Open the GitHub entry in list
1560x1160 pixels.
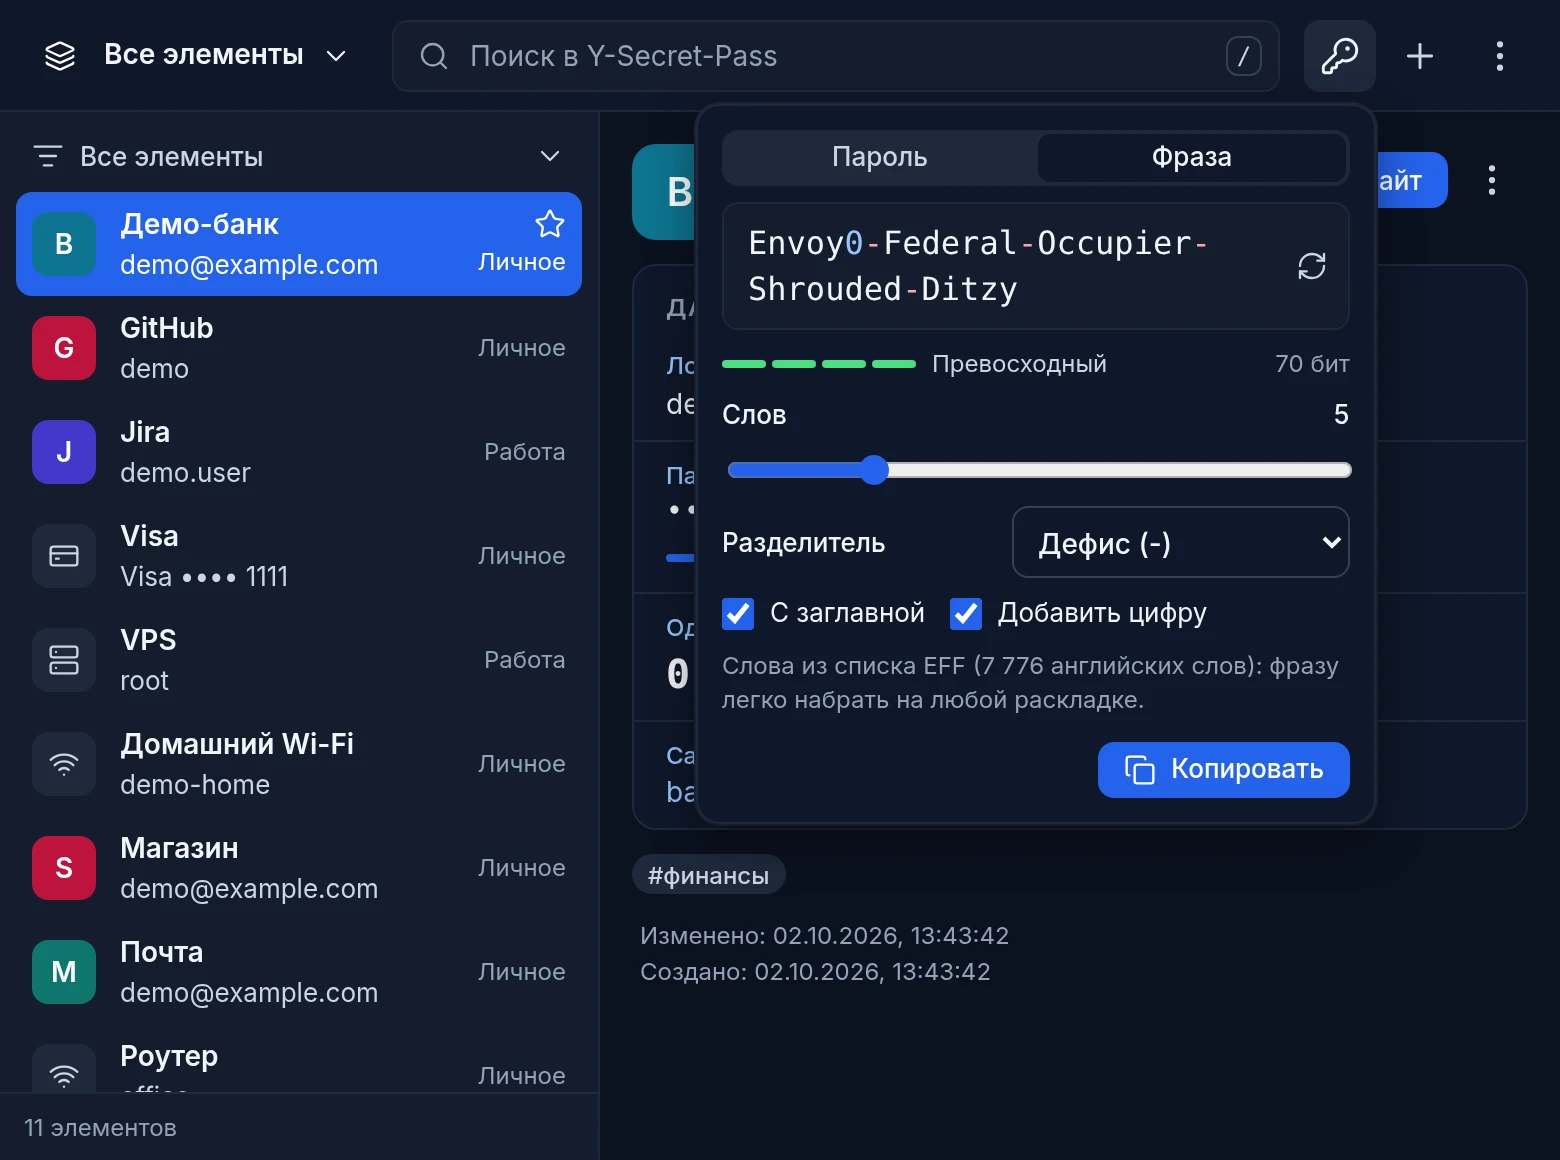pyautogui.click(x=299, y=348)
